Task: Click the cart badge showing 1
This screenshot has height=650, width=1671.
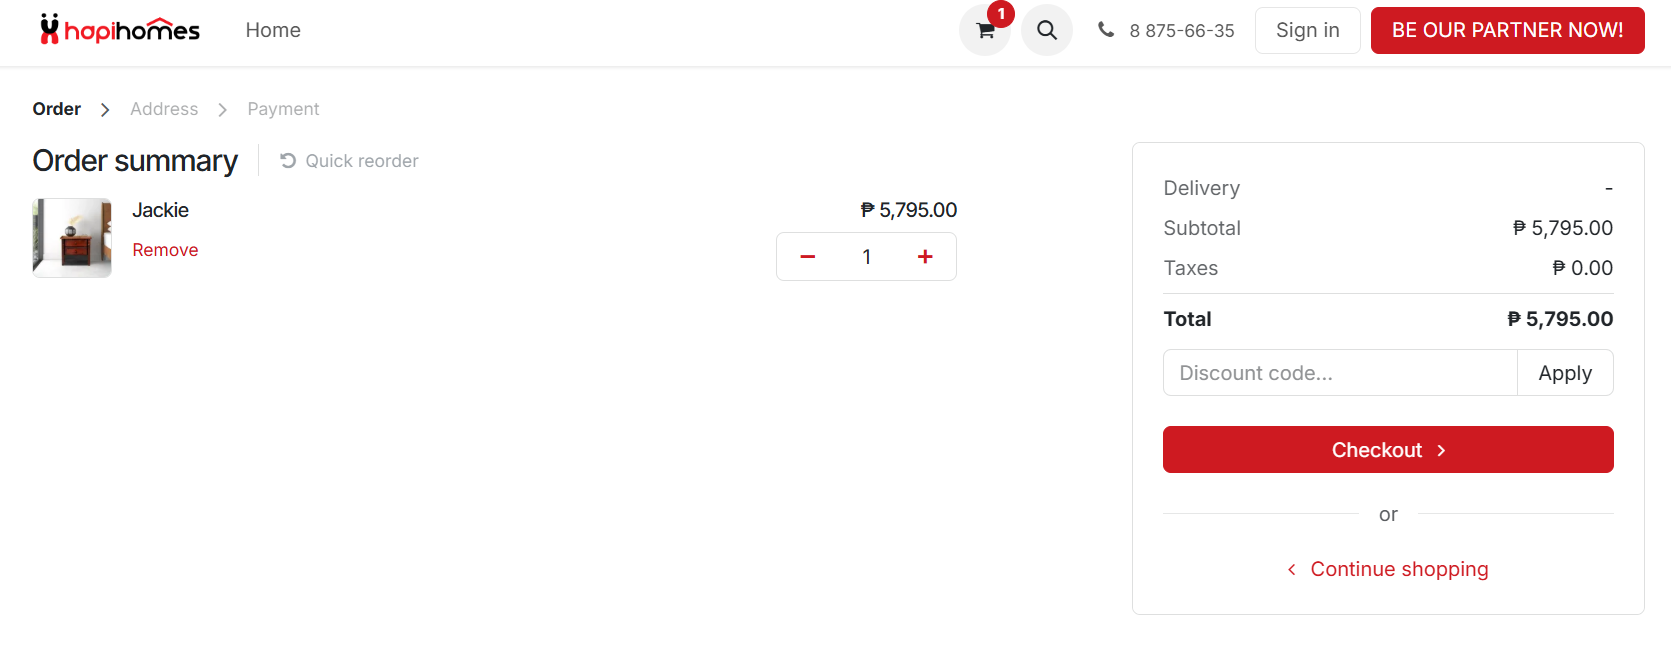Action: (1000, 14)
